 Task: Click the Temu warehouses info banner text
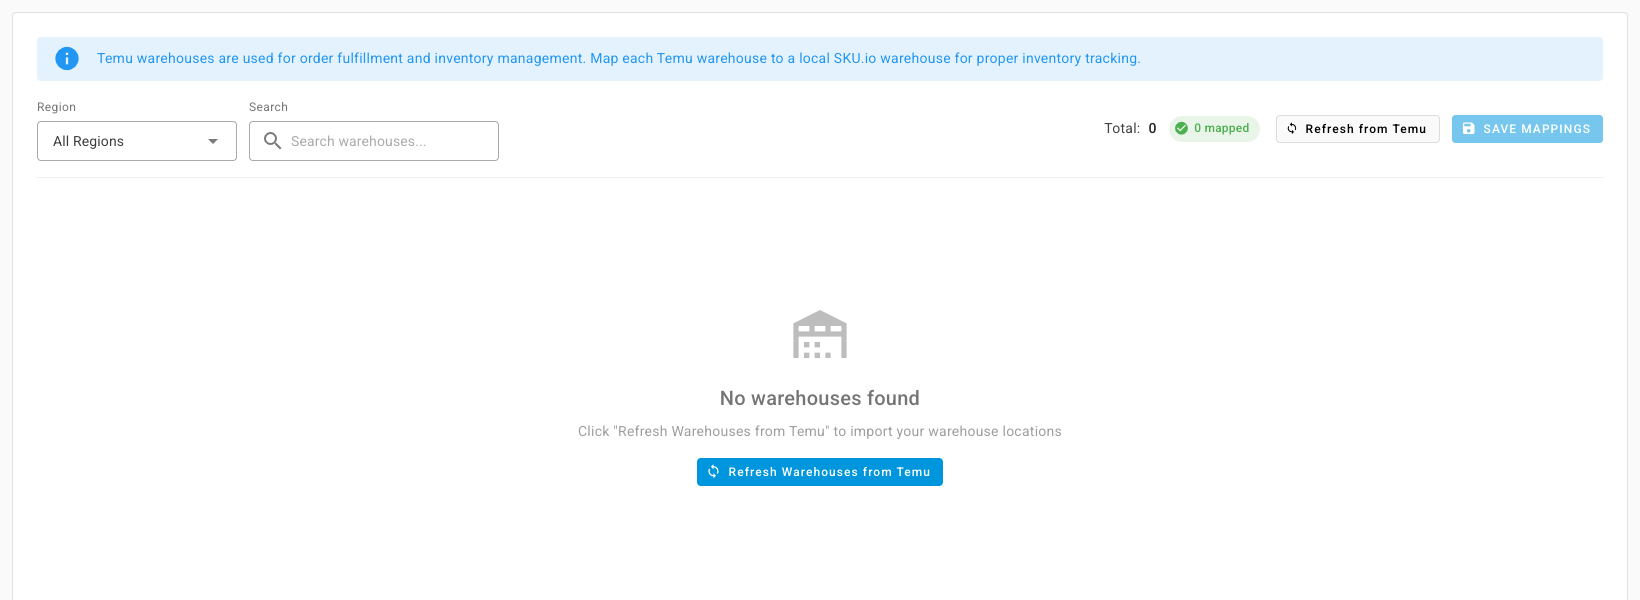click(x=619, y=59)
